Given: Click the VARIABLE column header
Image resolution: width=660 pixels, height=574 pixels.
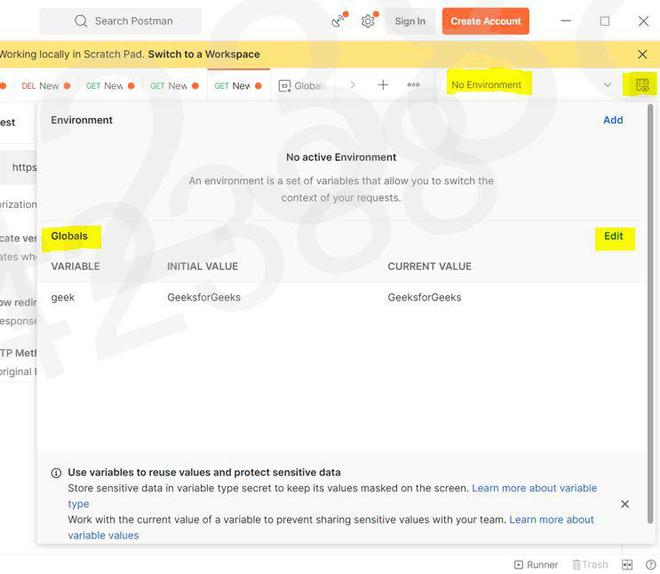Looking at the screenshot, I should click(75, 266).
